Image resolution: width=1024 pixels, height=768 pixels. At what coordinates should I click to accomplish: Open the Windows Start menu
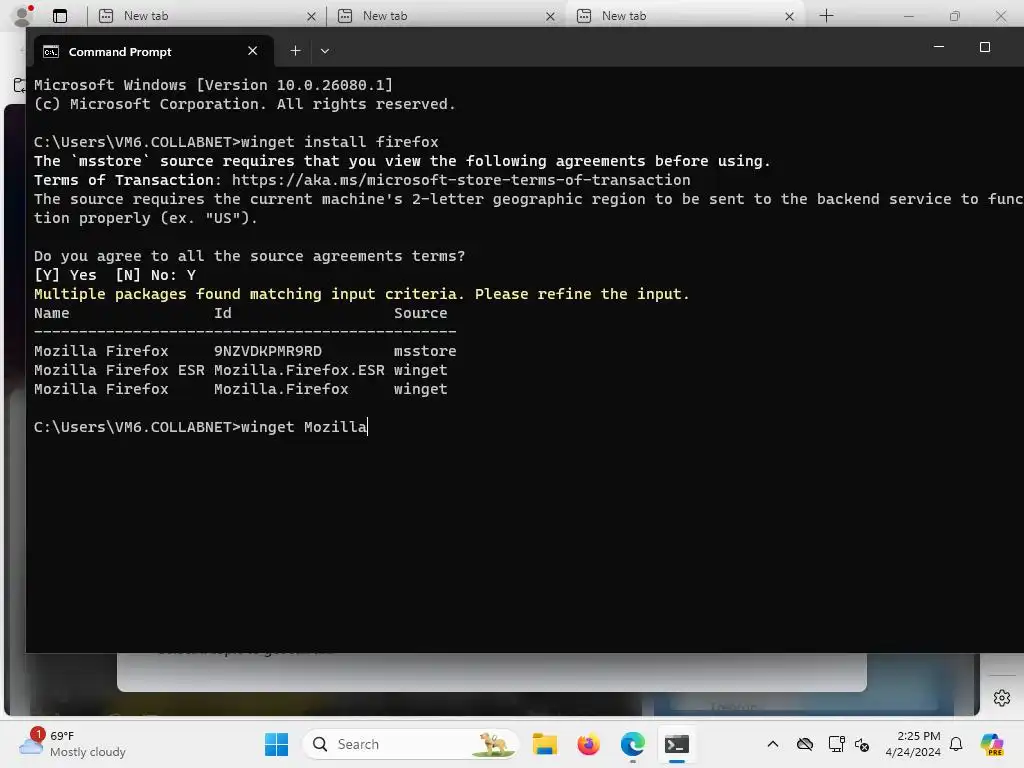(276, 744)
